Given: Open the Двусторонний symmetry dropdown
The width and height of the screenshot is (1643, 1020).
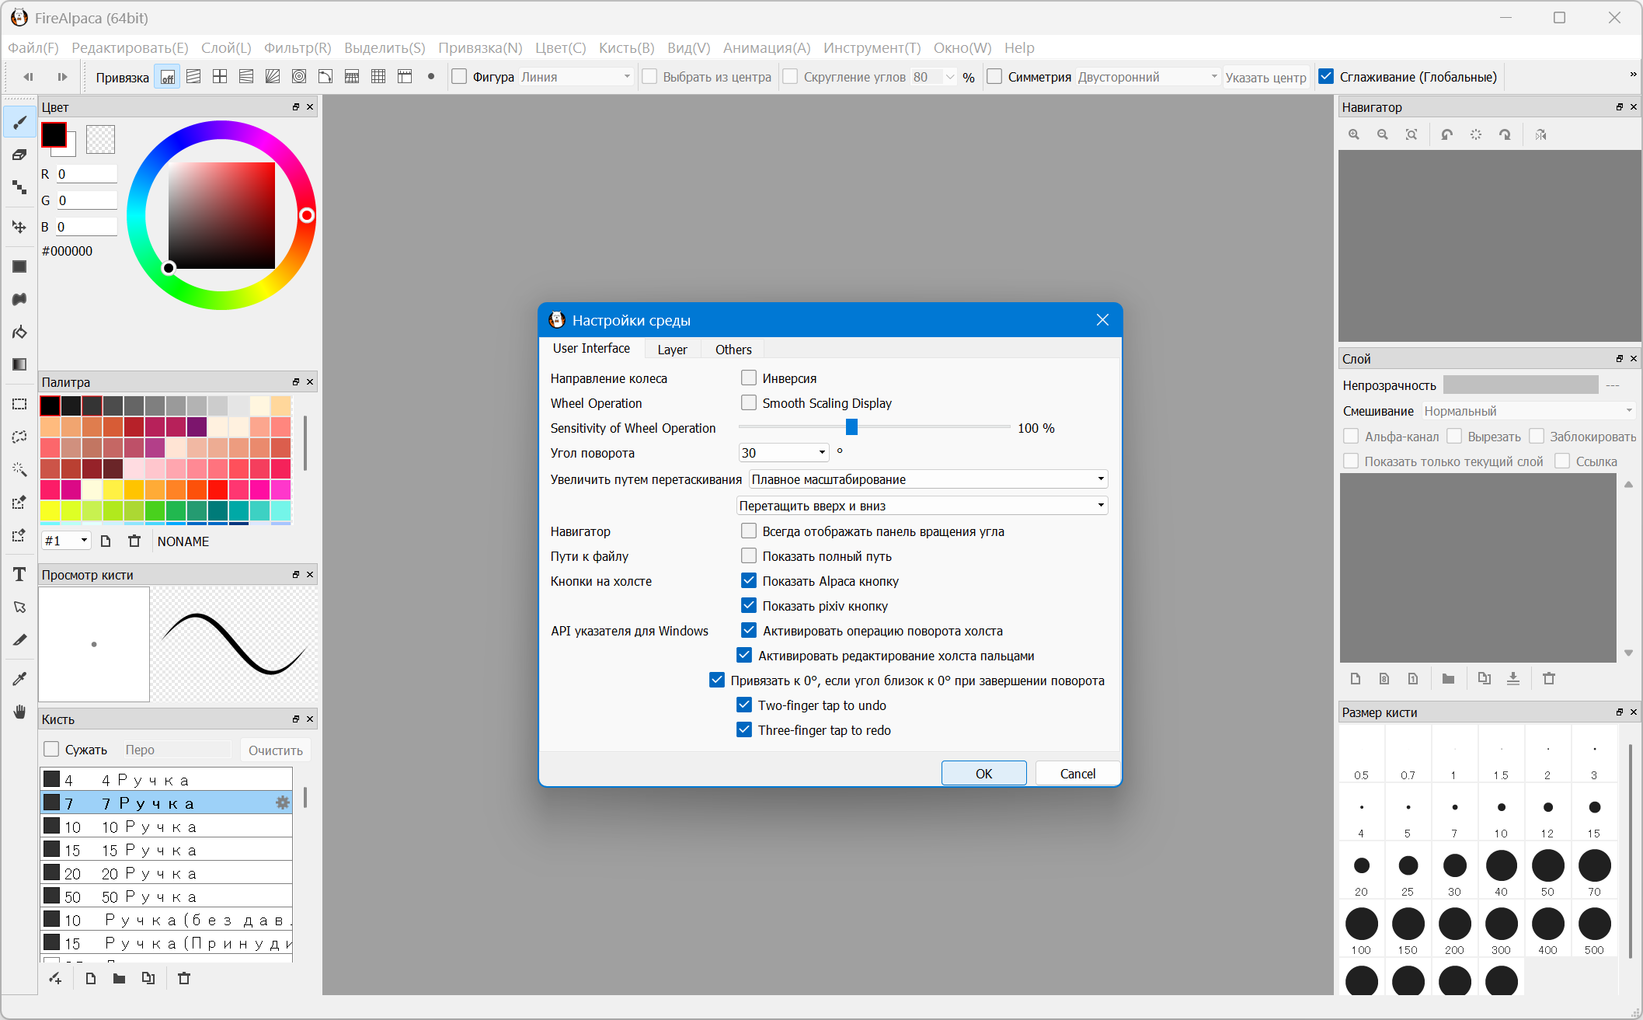Looking at the screenshot, I should pos(1148,77).
